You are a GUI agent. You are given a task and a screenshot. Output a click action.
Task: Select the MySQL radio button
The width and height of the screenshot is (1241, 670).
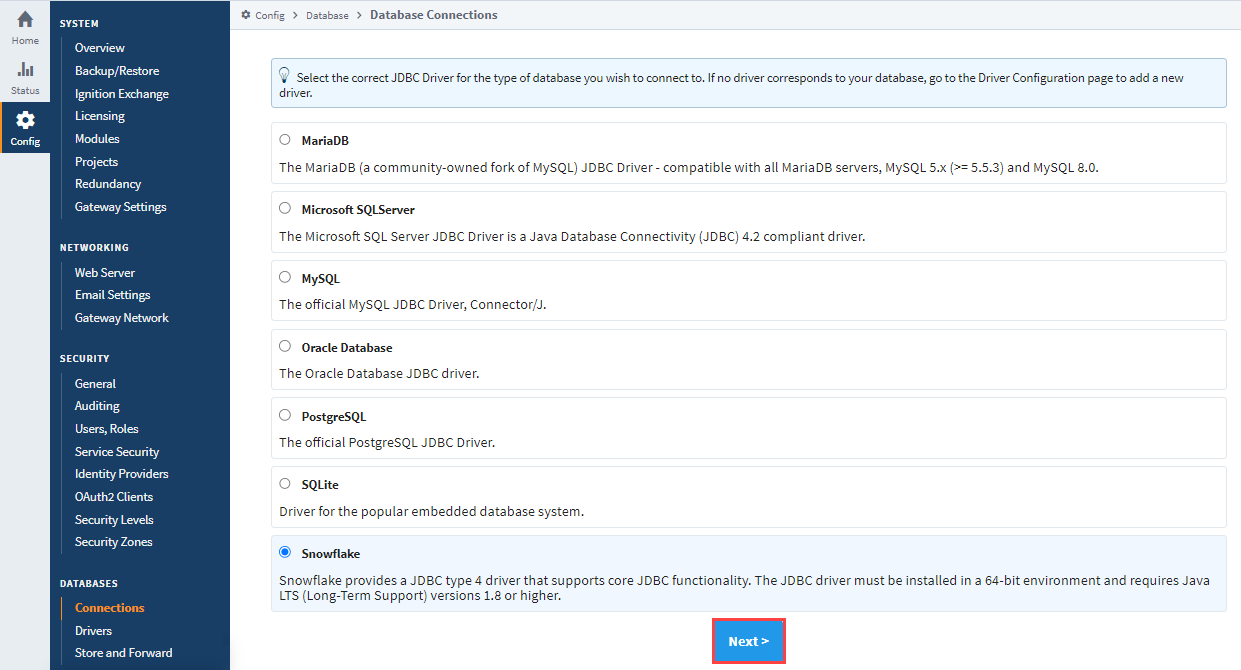pos(285,278)
